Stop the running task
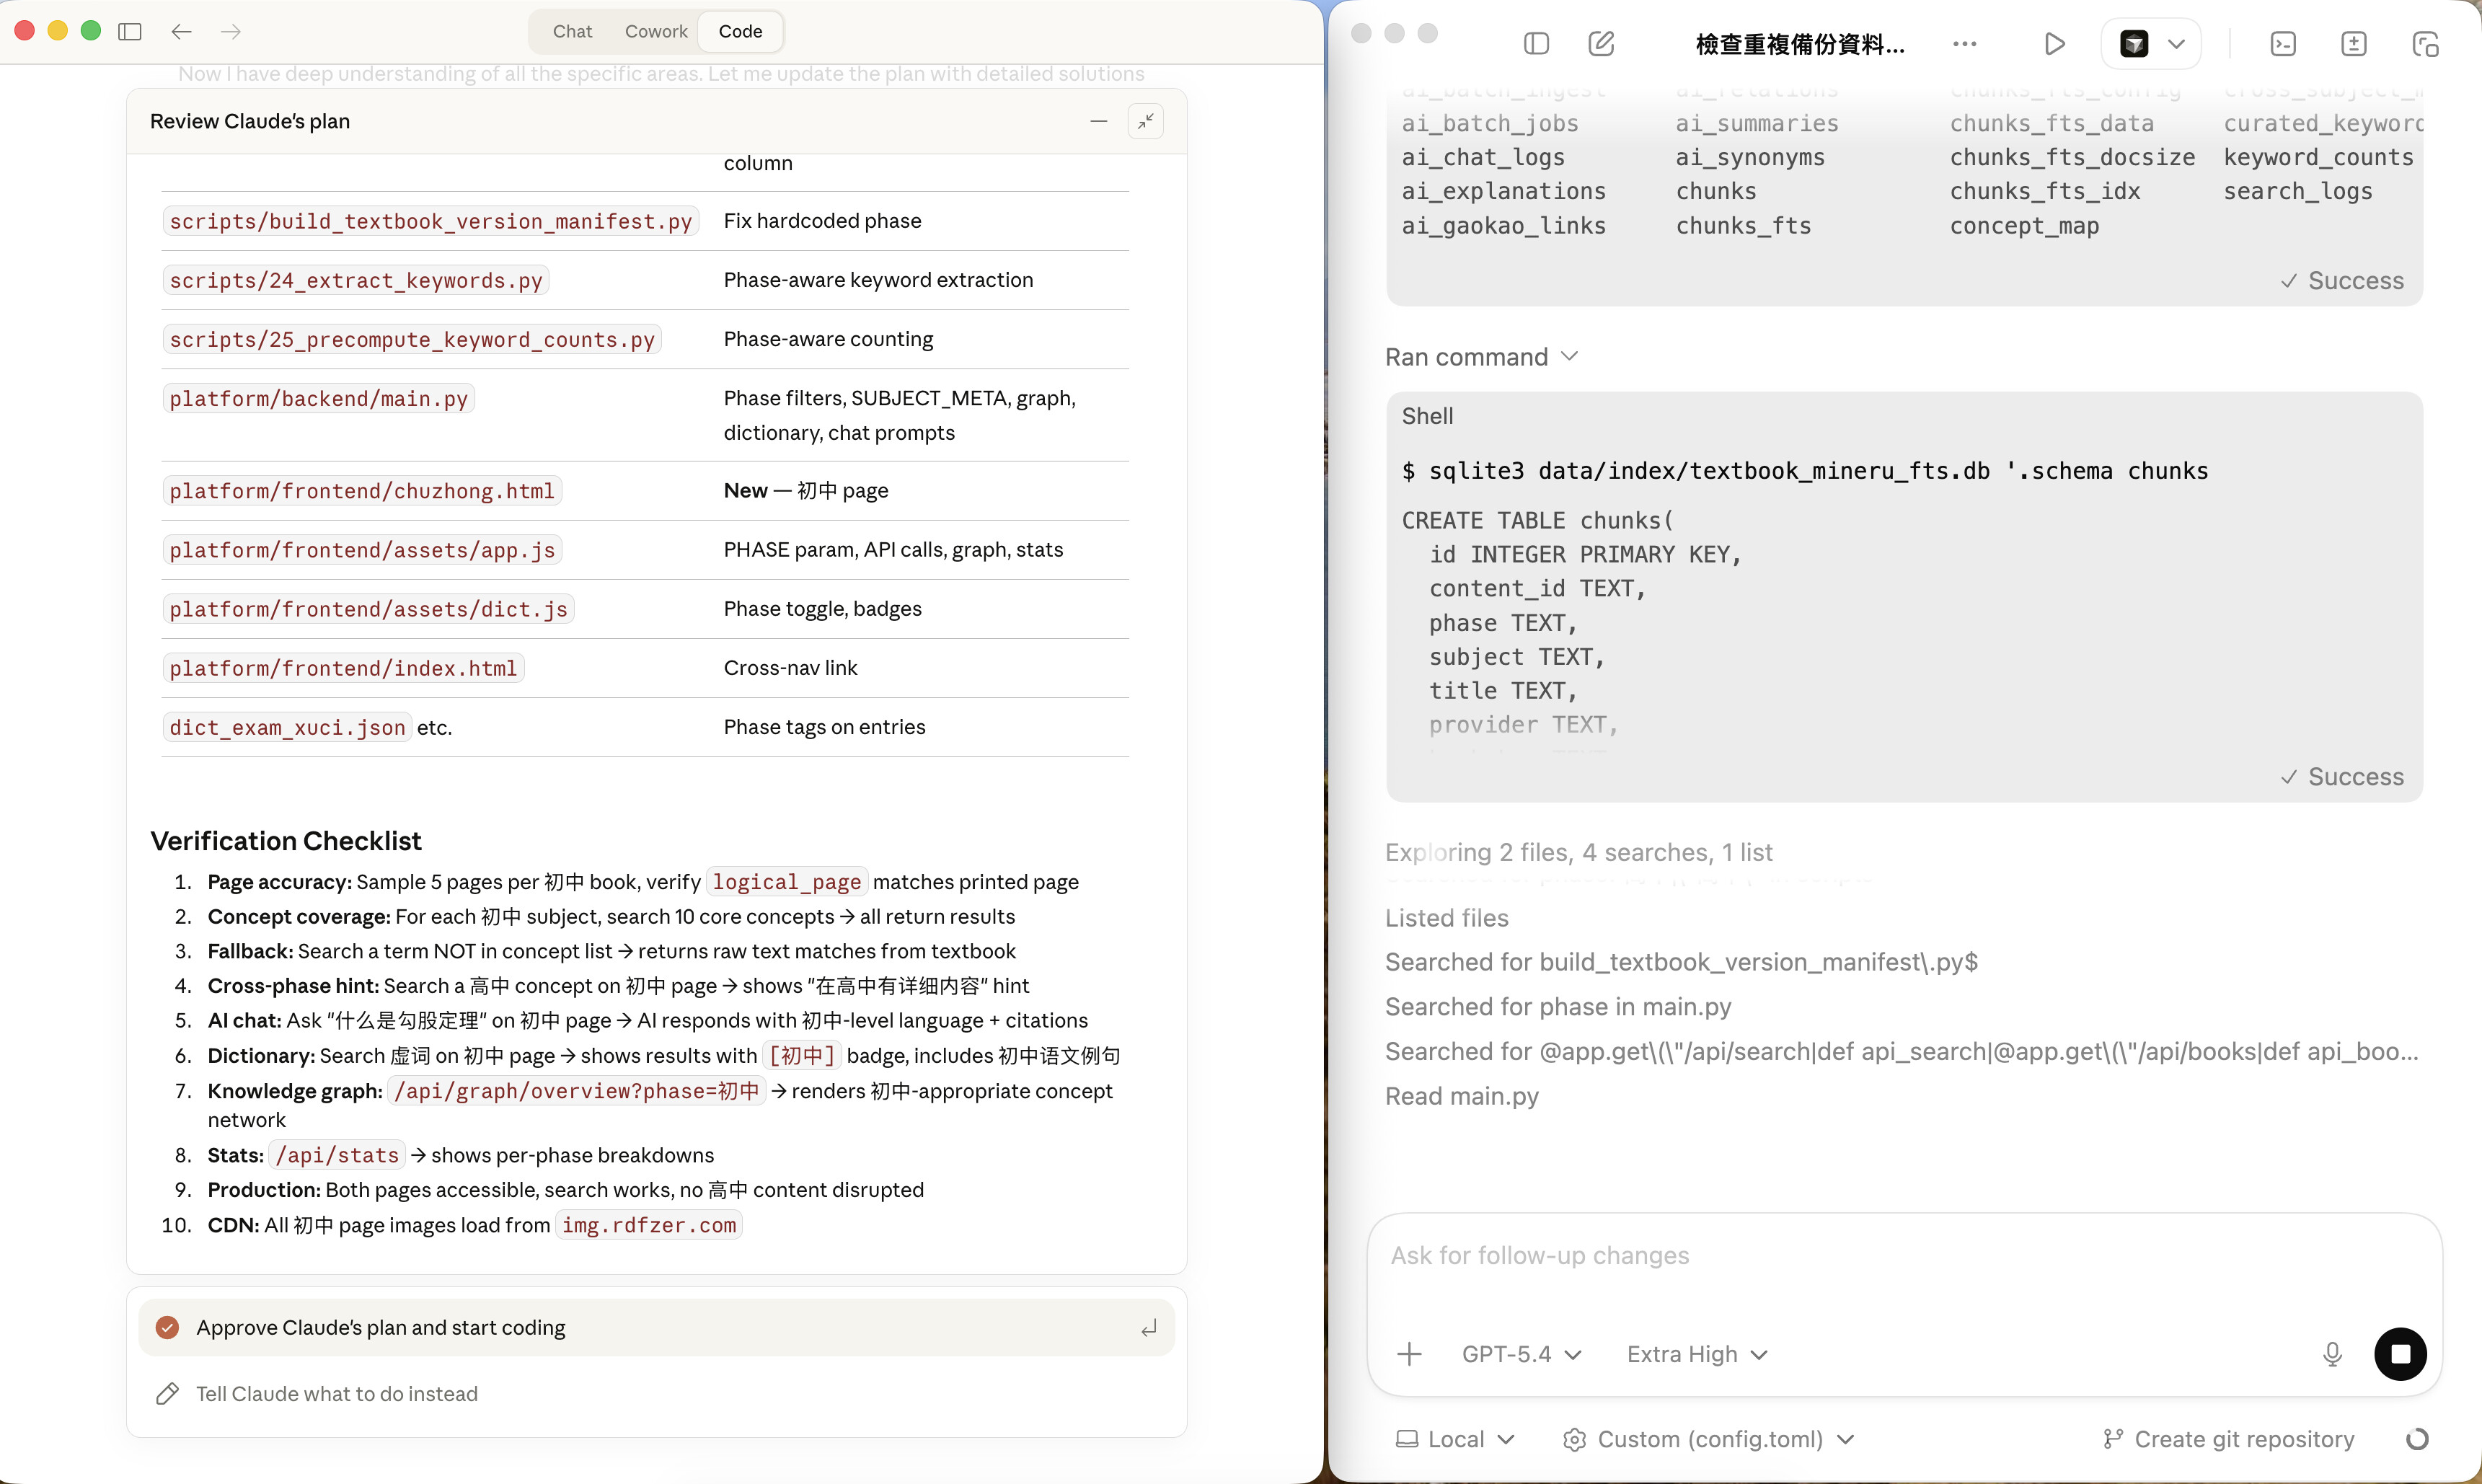The image size is (2482, 1484). (x=2400, y=1353)
